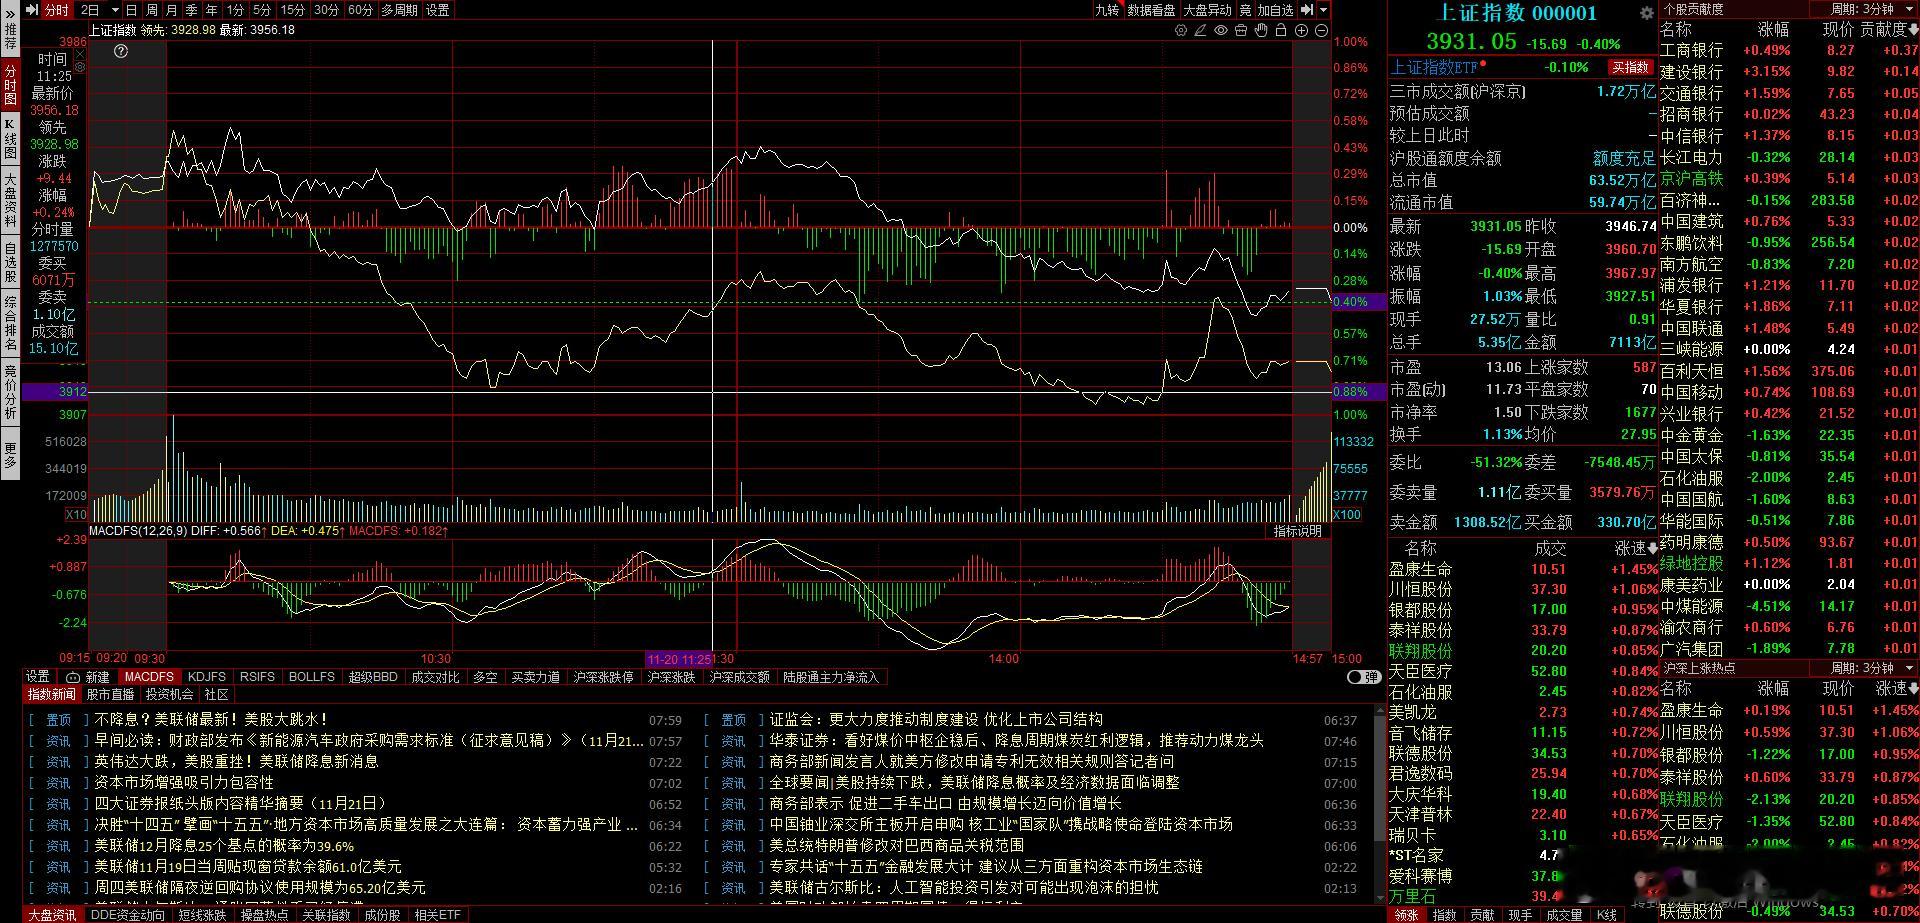Select 贡献 tab at bottom right
Image resolution: width=1920 pixels, height=923 pixels.
1482,915
